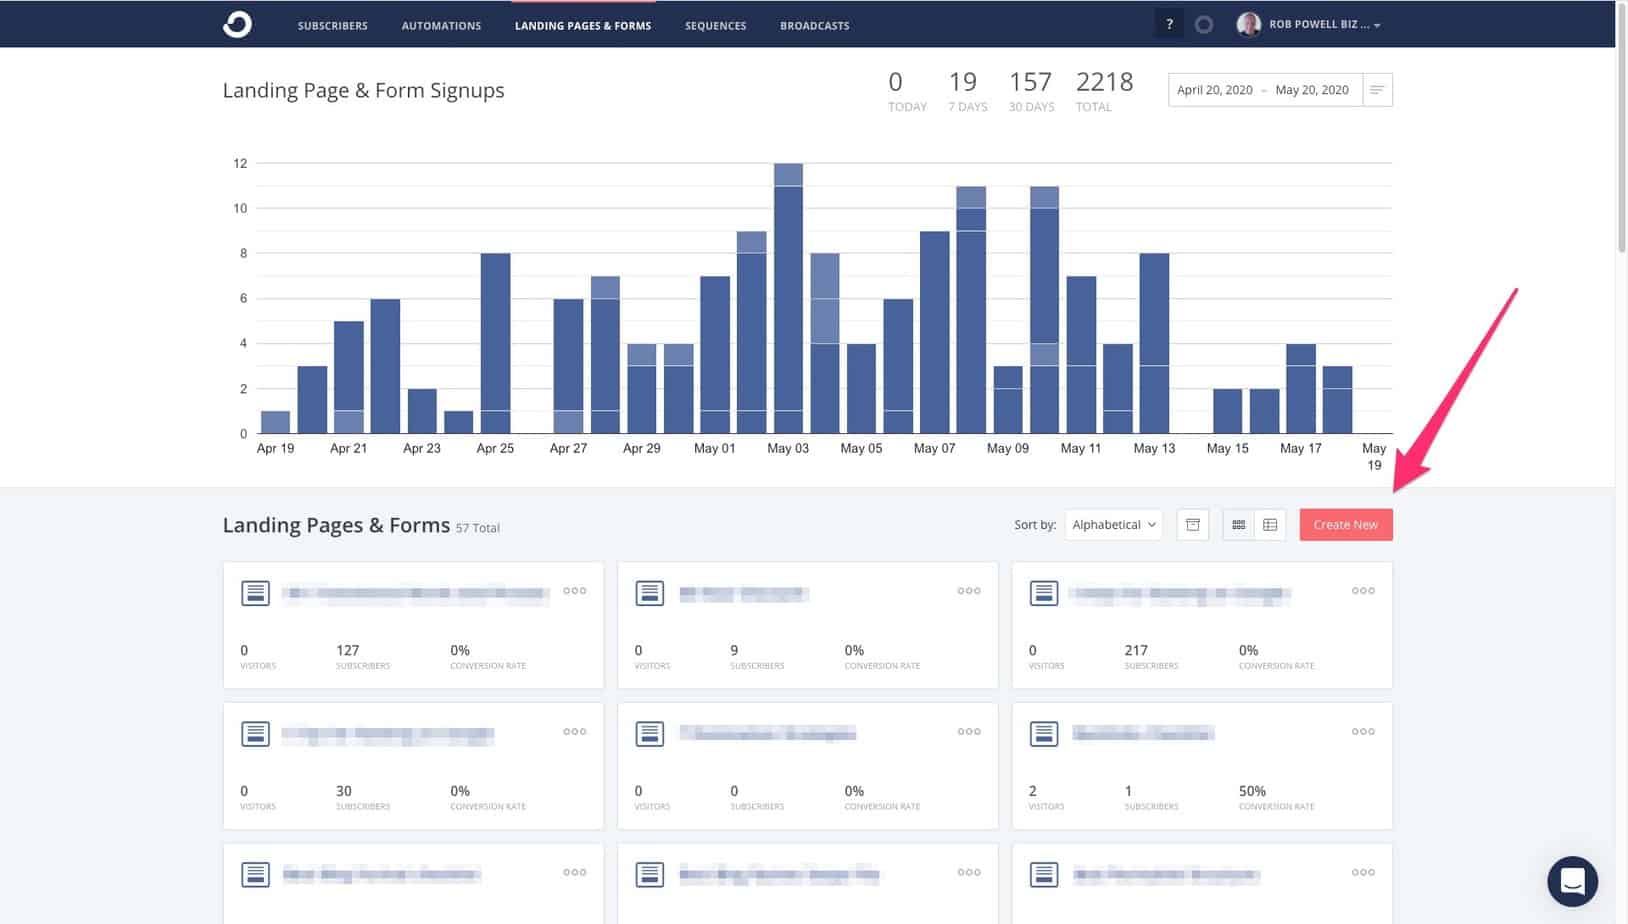
Task: Open three-dot menu on the 0 subscribers card
Action: (969, 732)
